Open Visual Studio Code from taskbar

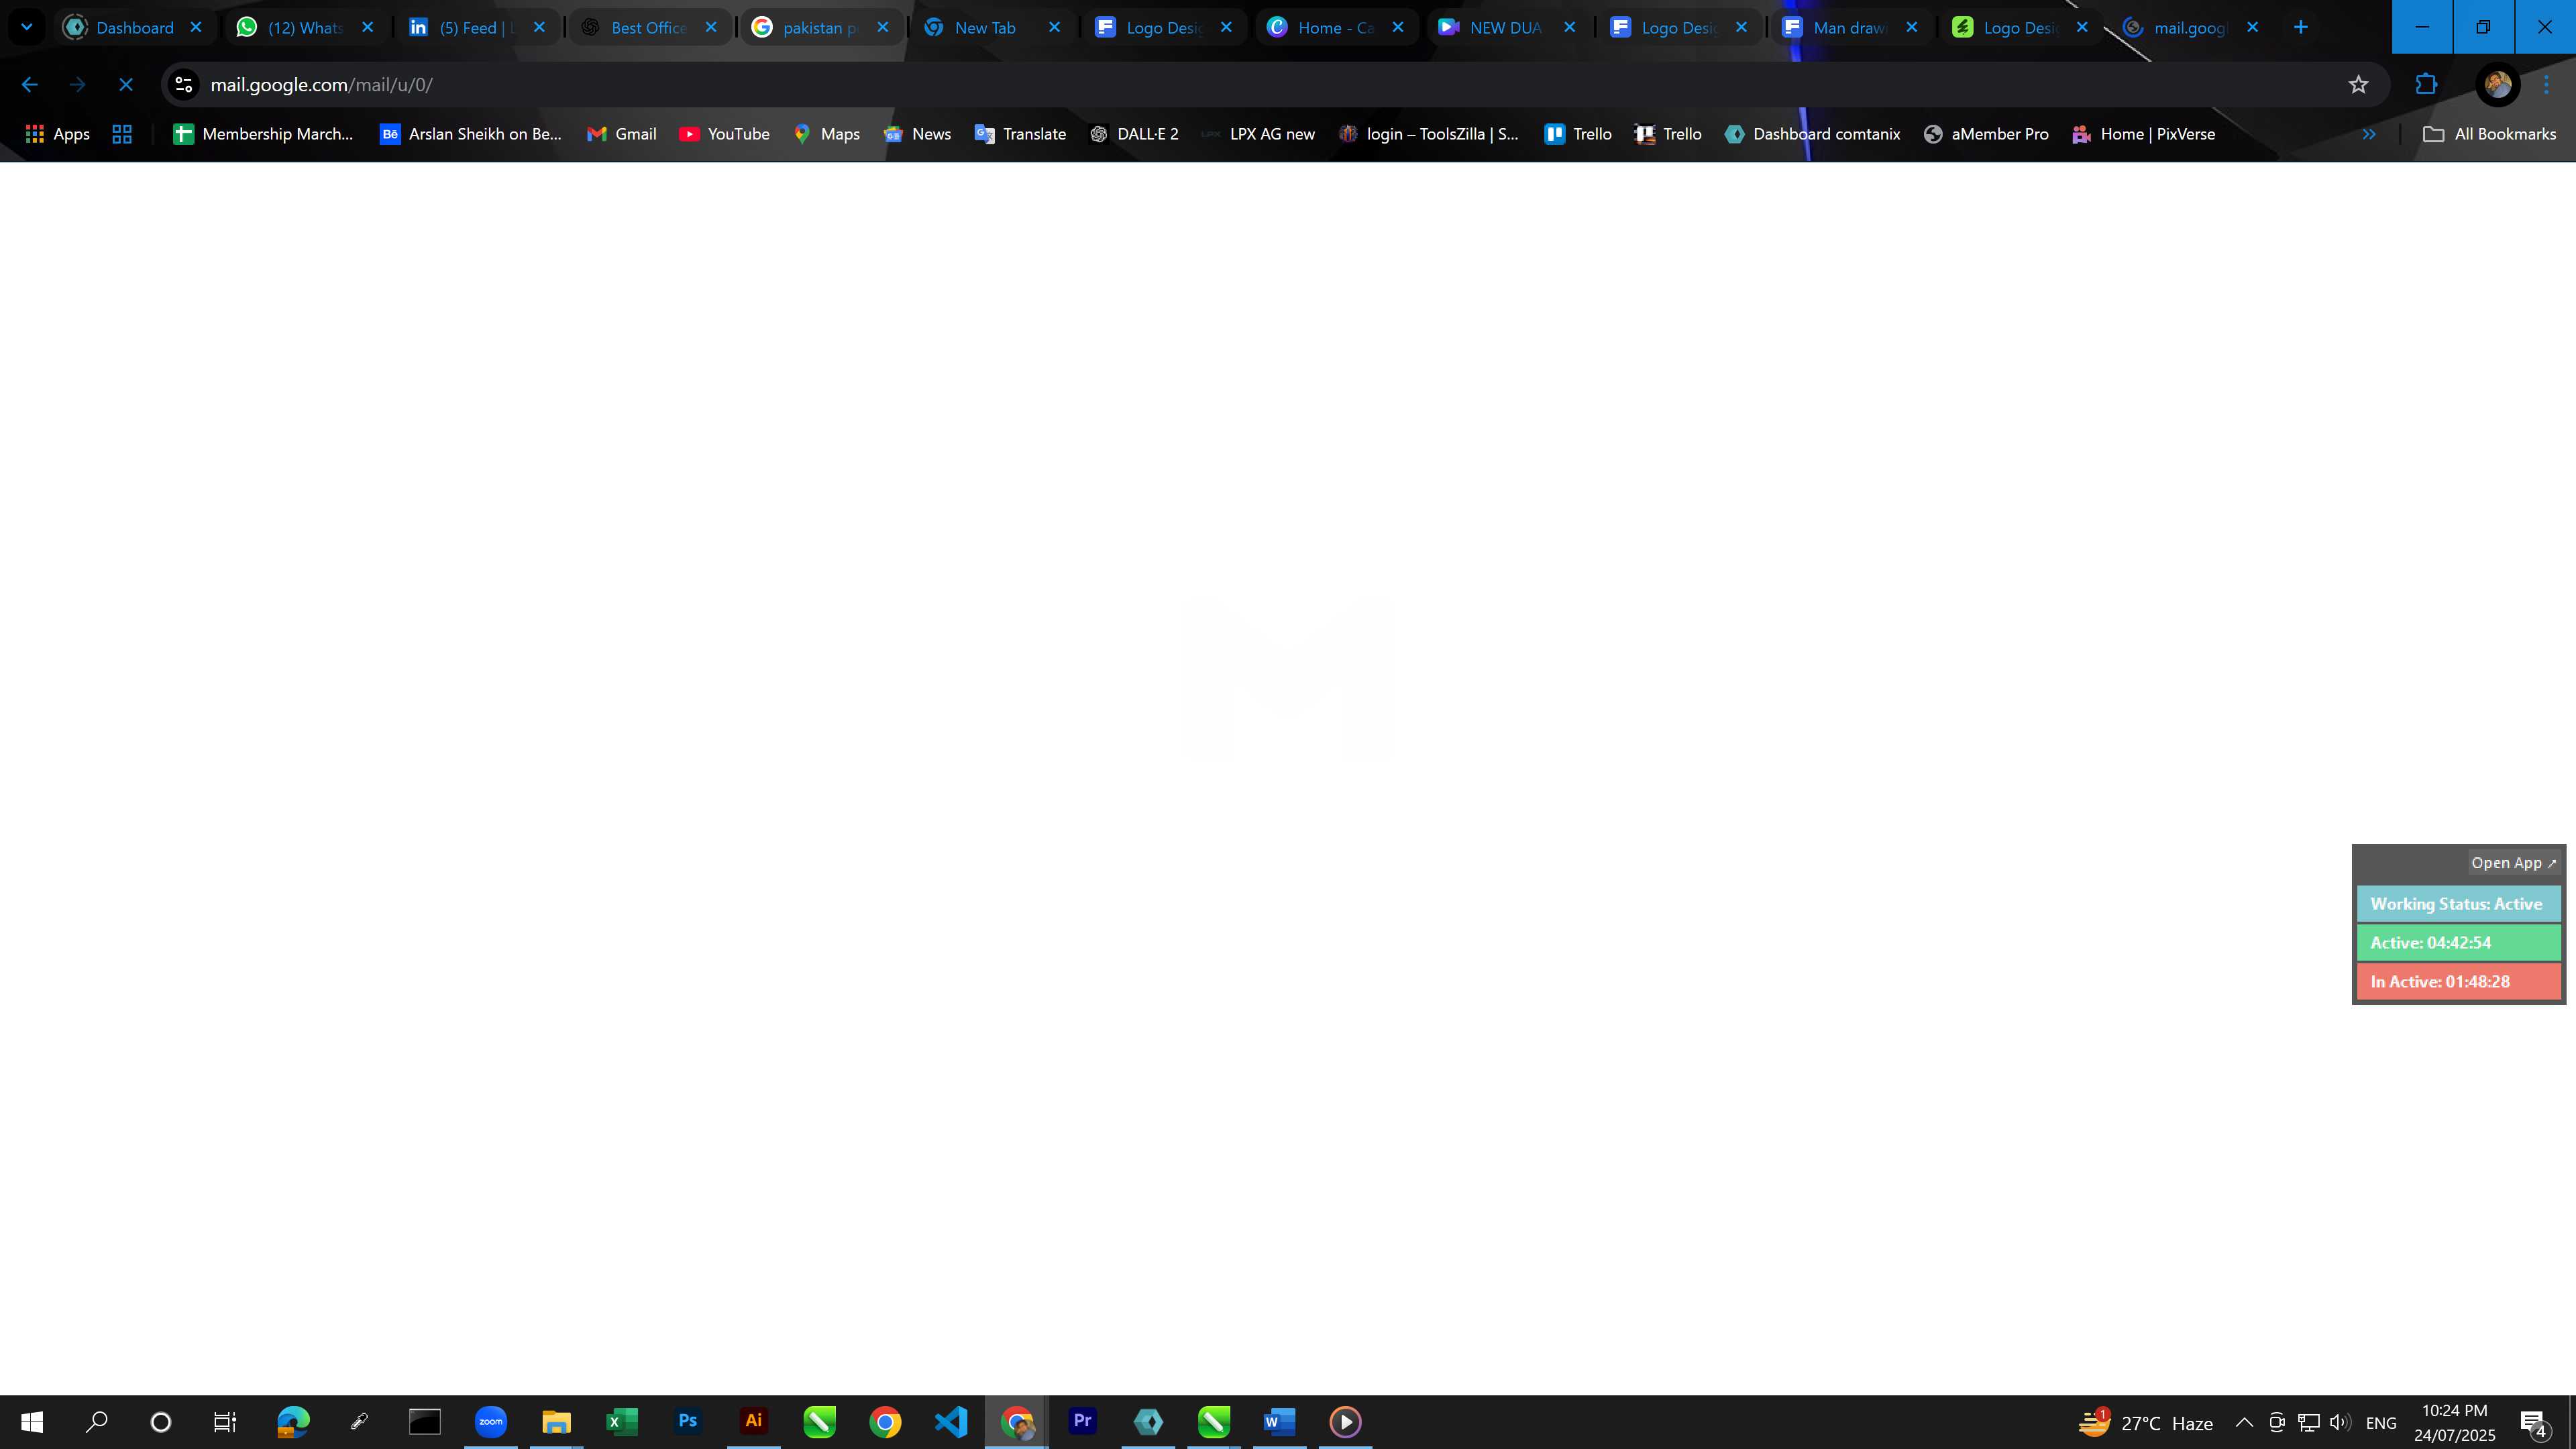point(951,1422)
